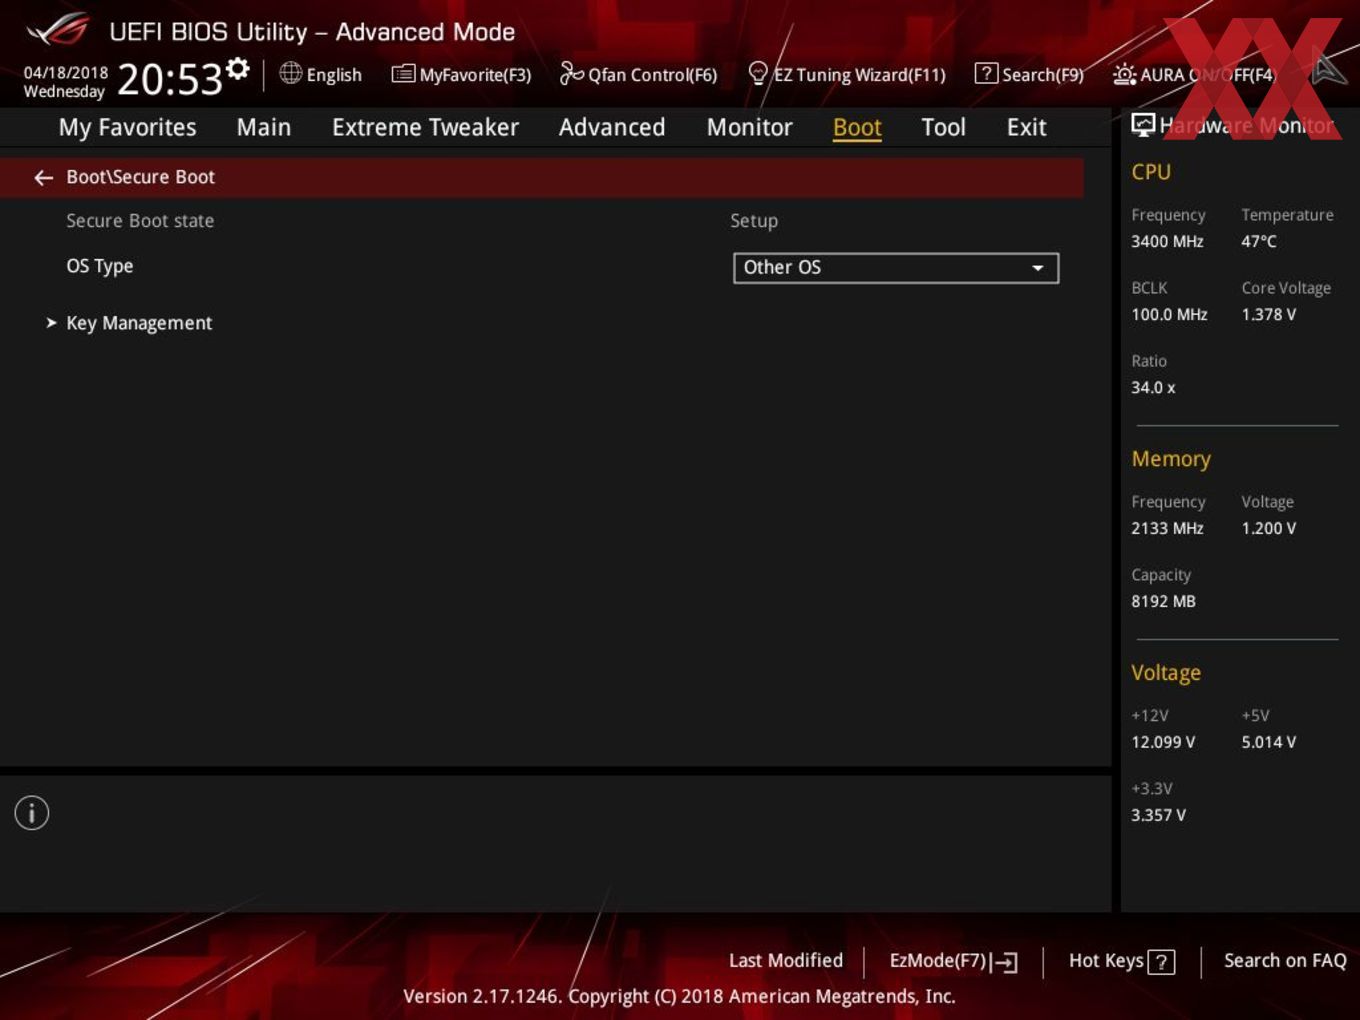Go back using Boot\Secure Boot arrow
1360x1020 pixels.
tap(43, 177)
